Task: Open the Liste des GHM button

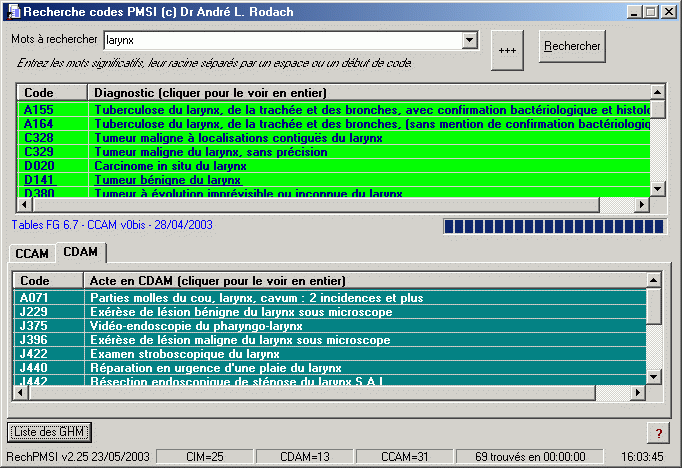Action: click(x=50, y=432)
